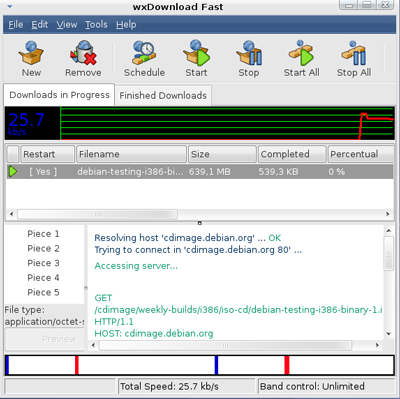400x399 pixels.
Task: Click the Remove download icon
Action: (x=83, y=53)
